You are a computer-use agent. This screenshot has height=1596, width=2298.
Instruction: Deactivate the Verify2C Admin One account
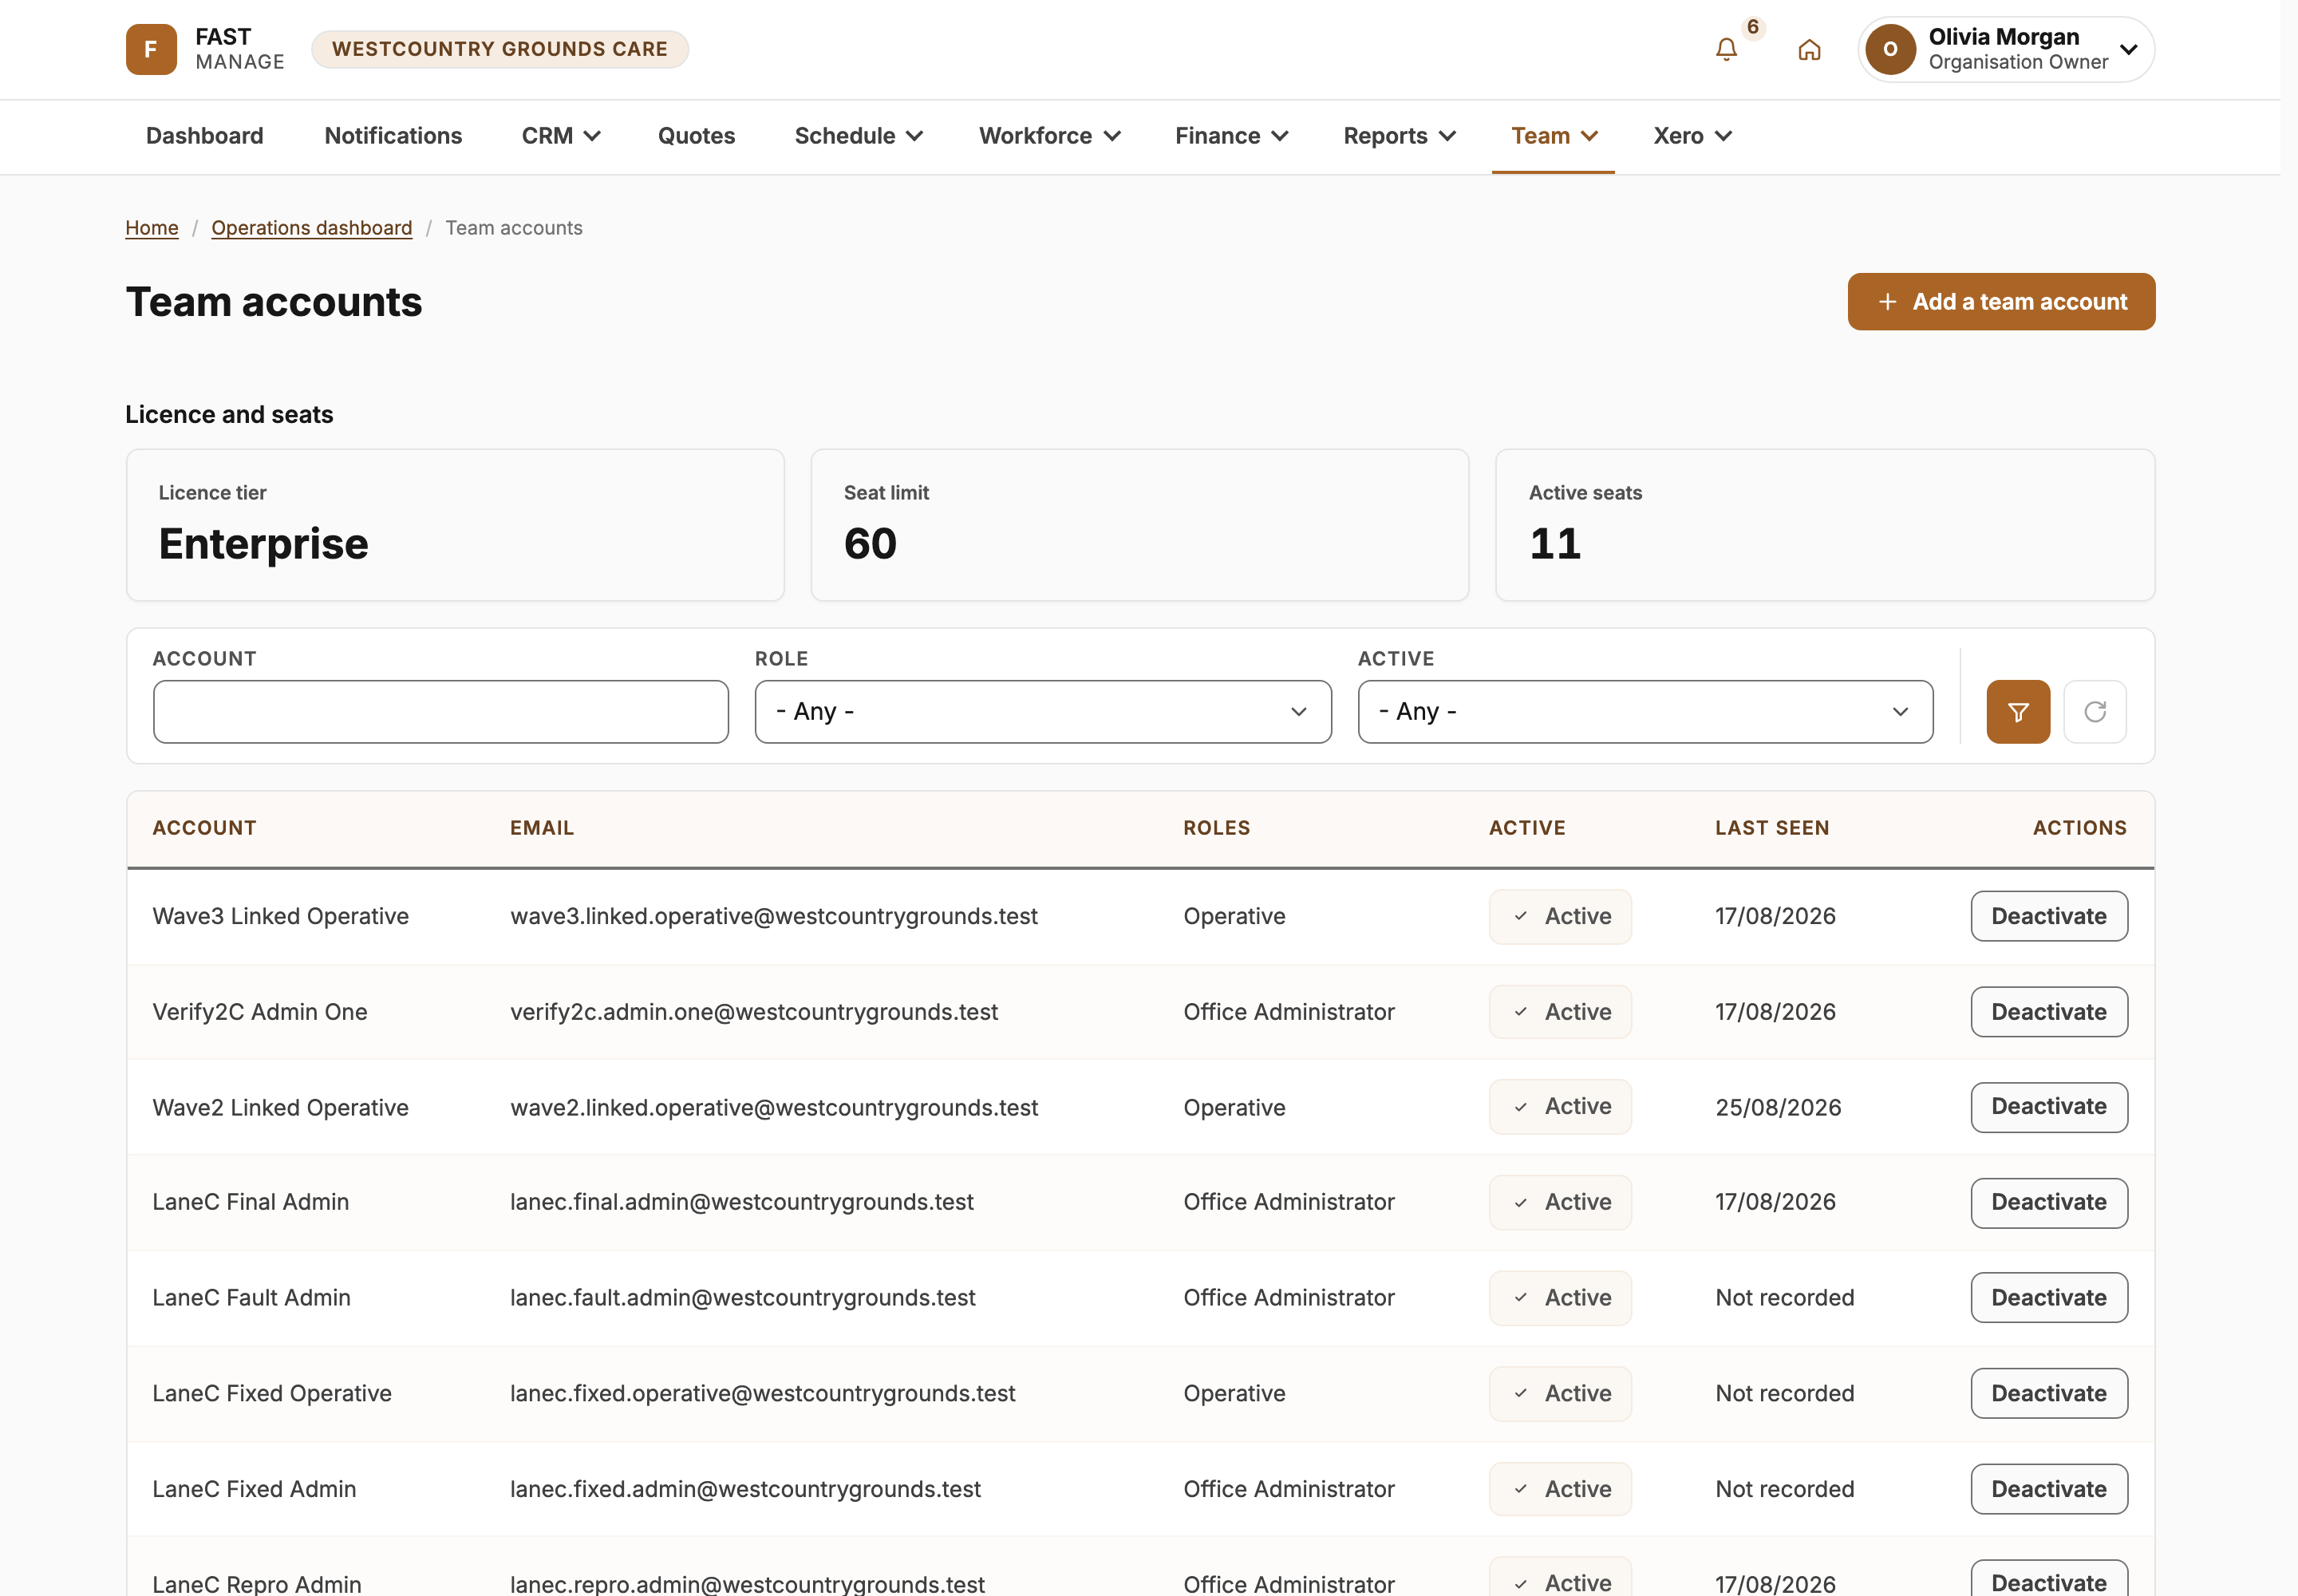2049,1012
